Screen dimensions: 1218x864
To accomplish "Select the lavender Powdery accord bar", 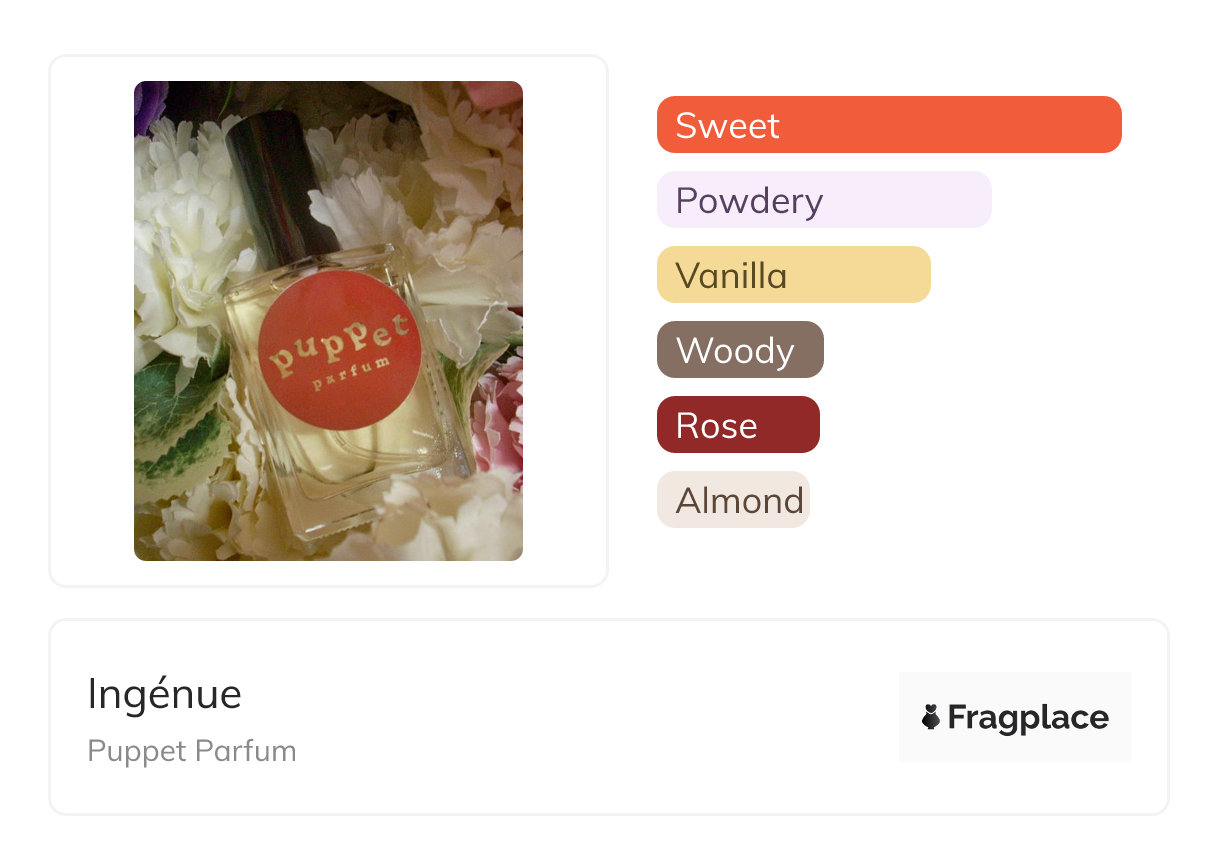I will (824, 200).
